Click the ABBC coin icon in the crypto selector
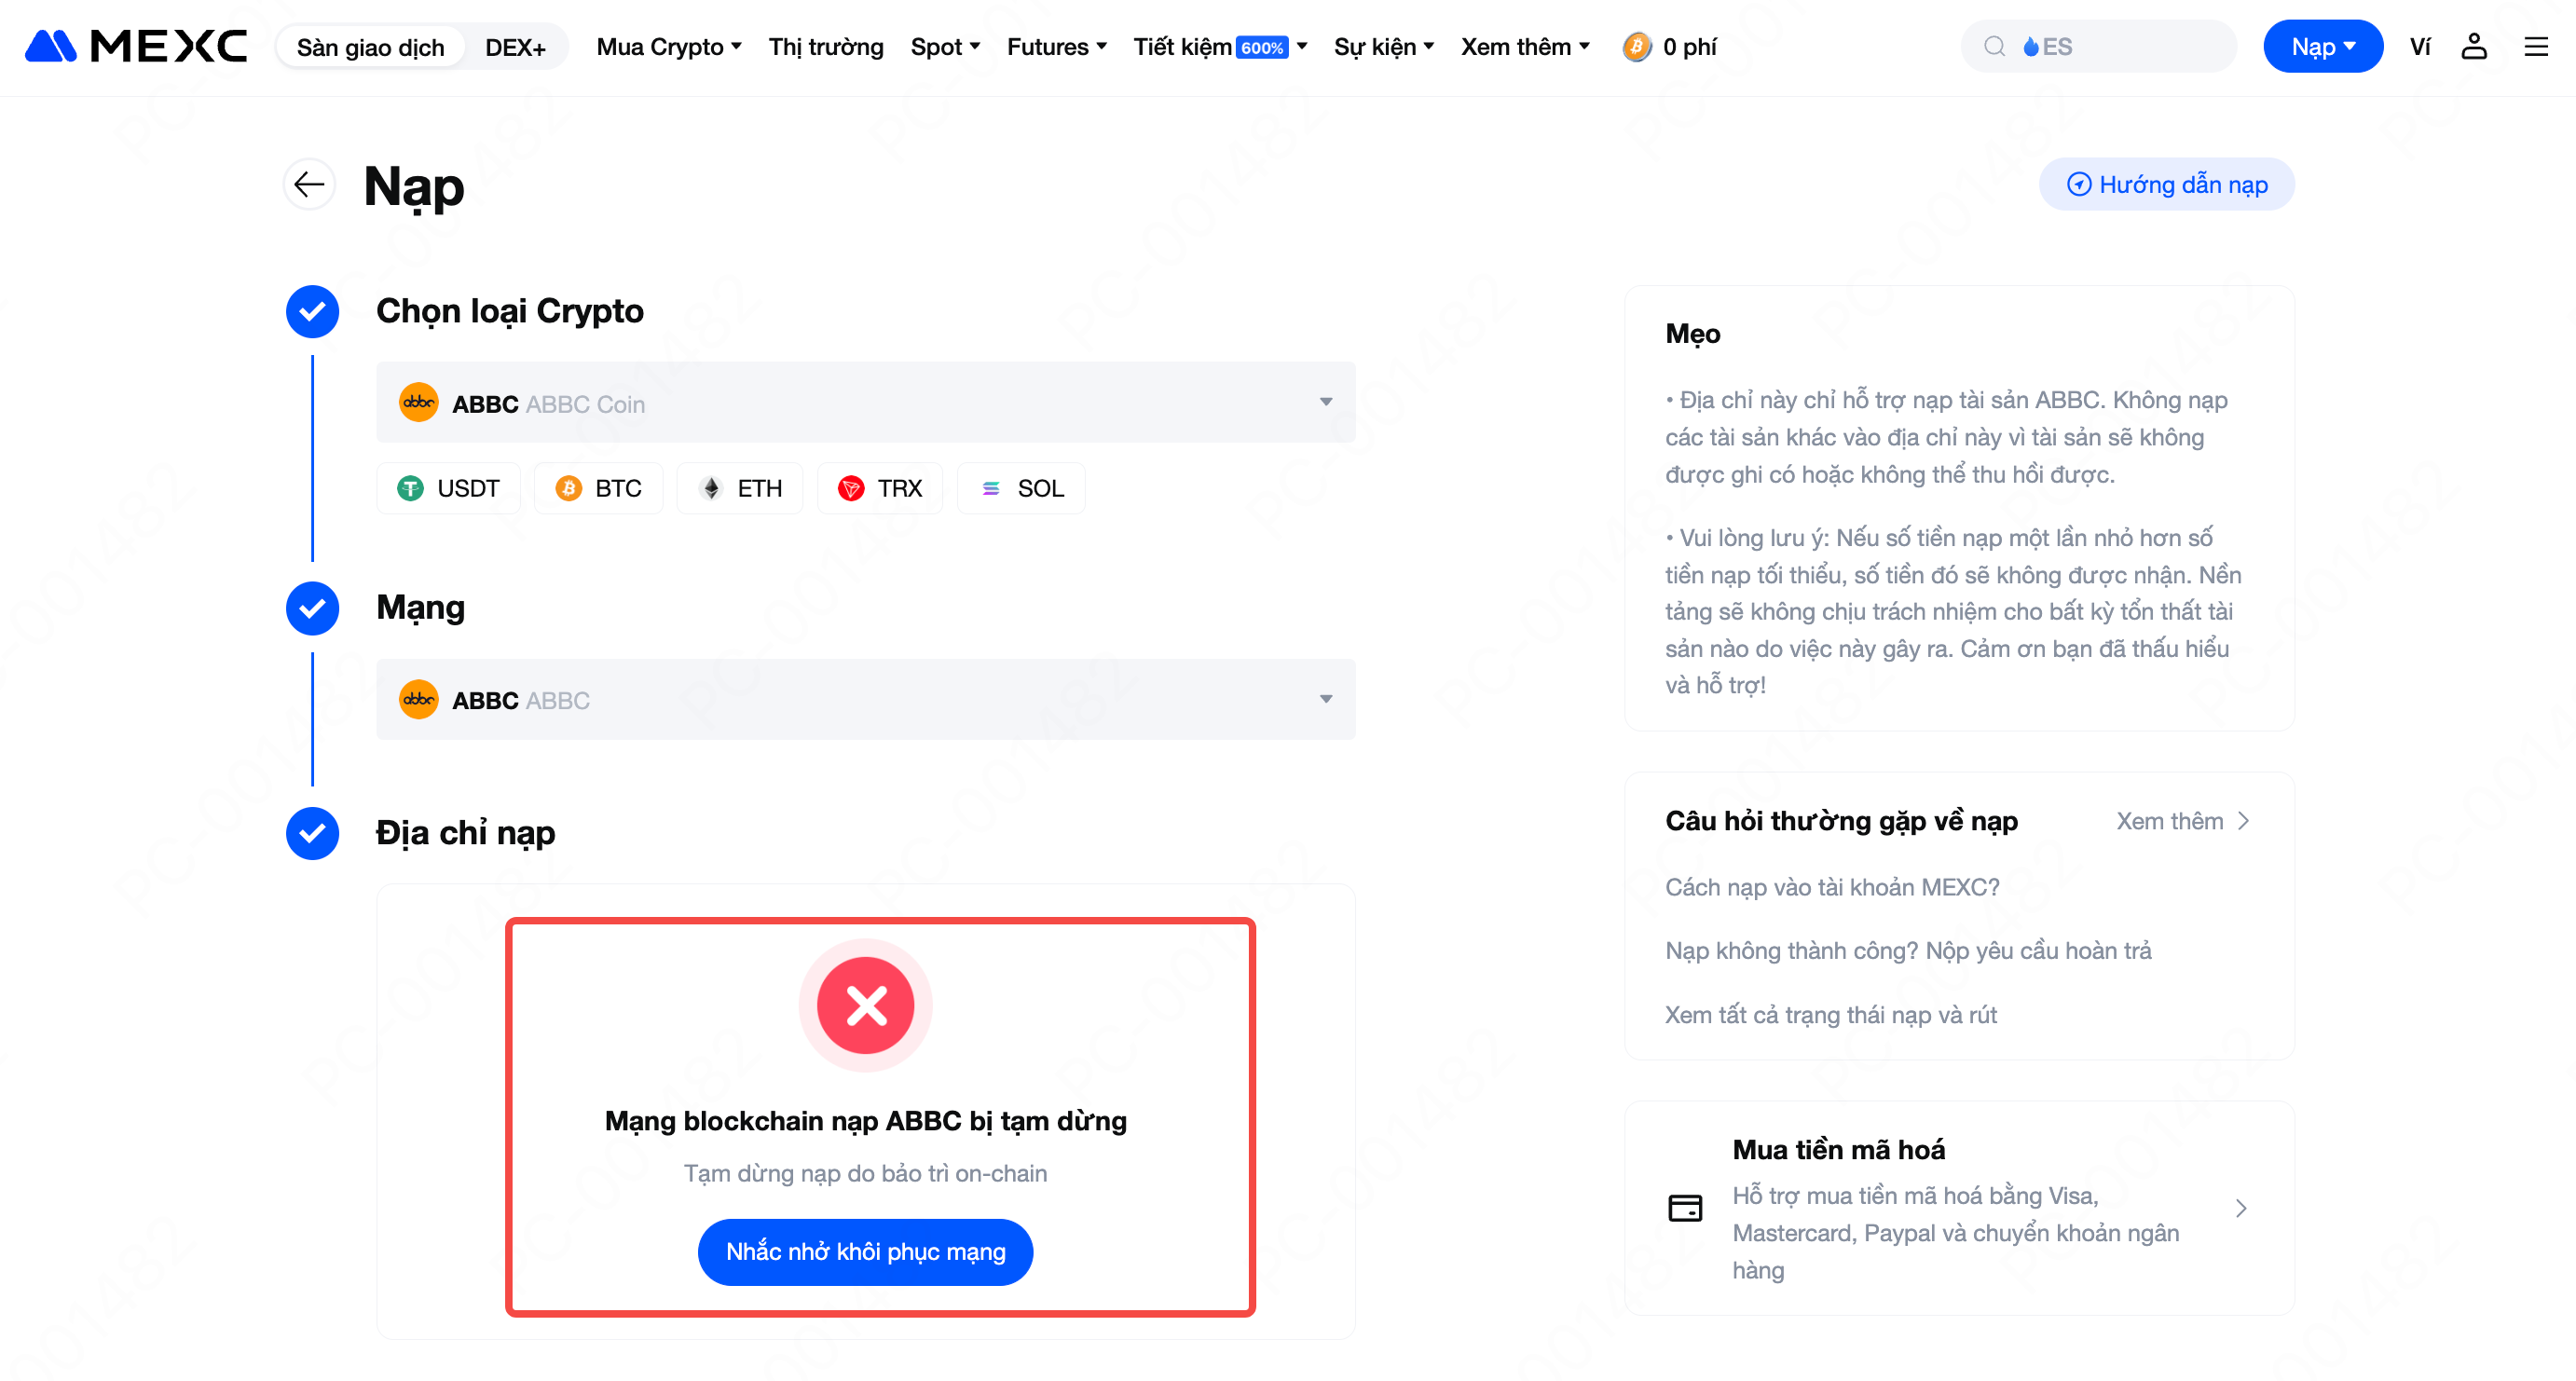 pos(418,402)
